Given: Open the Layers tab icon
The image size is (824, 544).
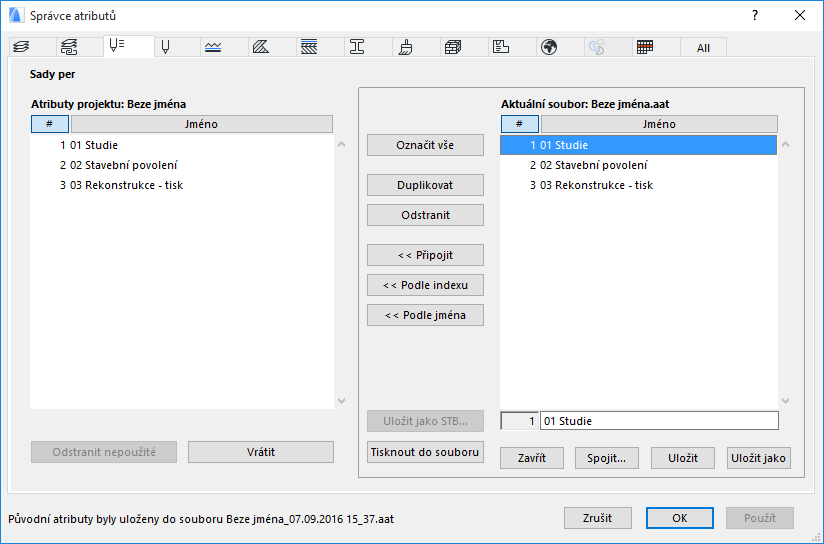Looking at the screenshot, I should (x=22, y=47).
